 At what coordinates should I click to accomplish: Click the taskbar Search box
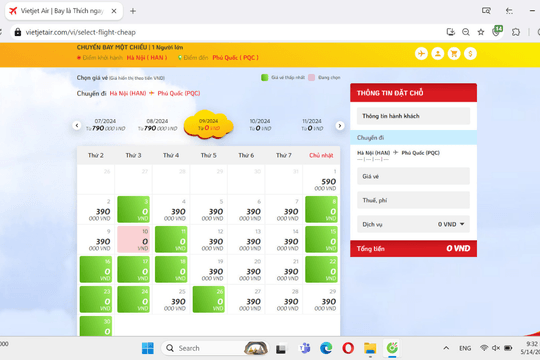click(215, 348)
